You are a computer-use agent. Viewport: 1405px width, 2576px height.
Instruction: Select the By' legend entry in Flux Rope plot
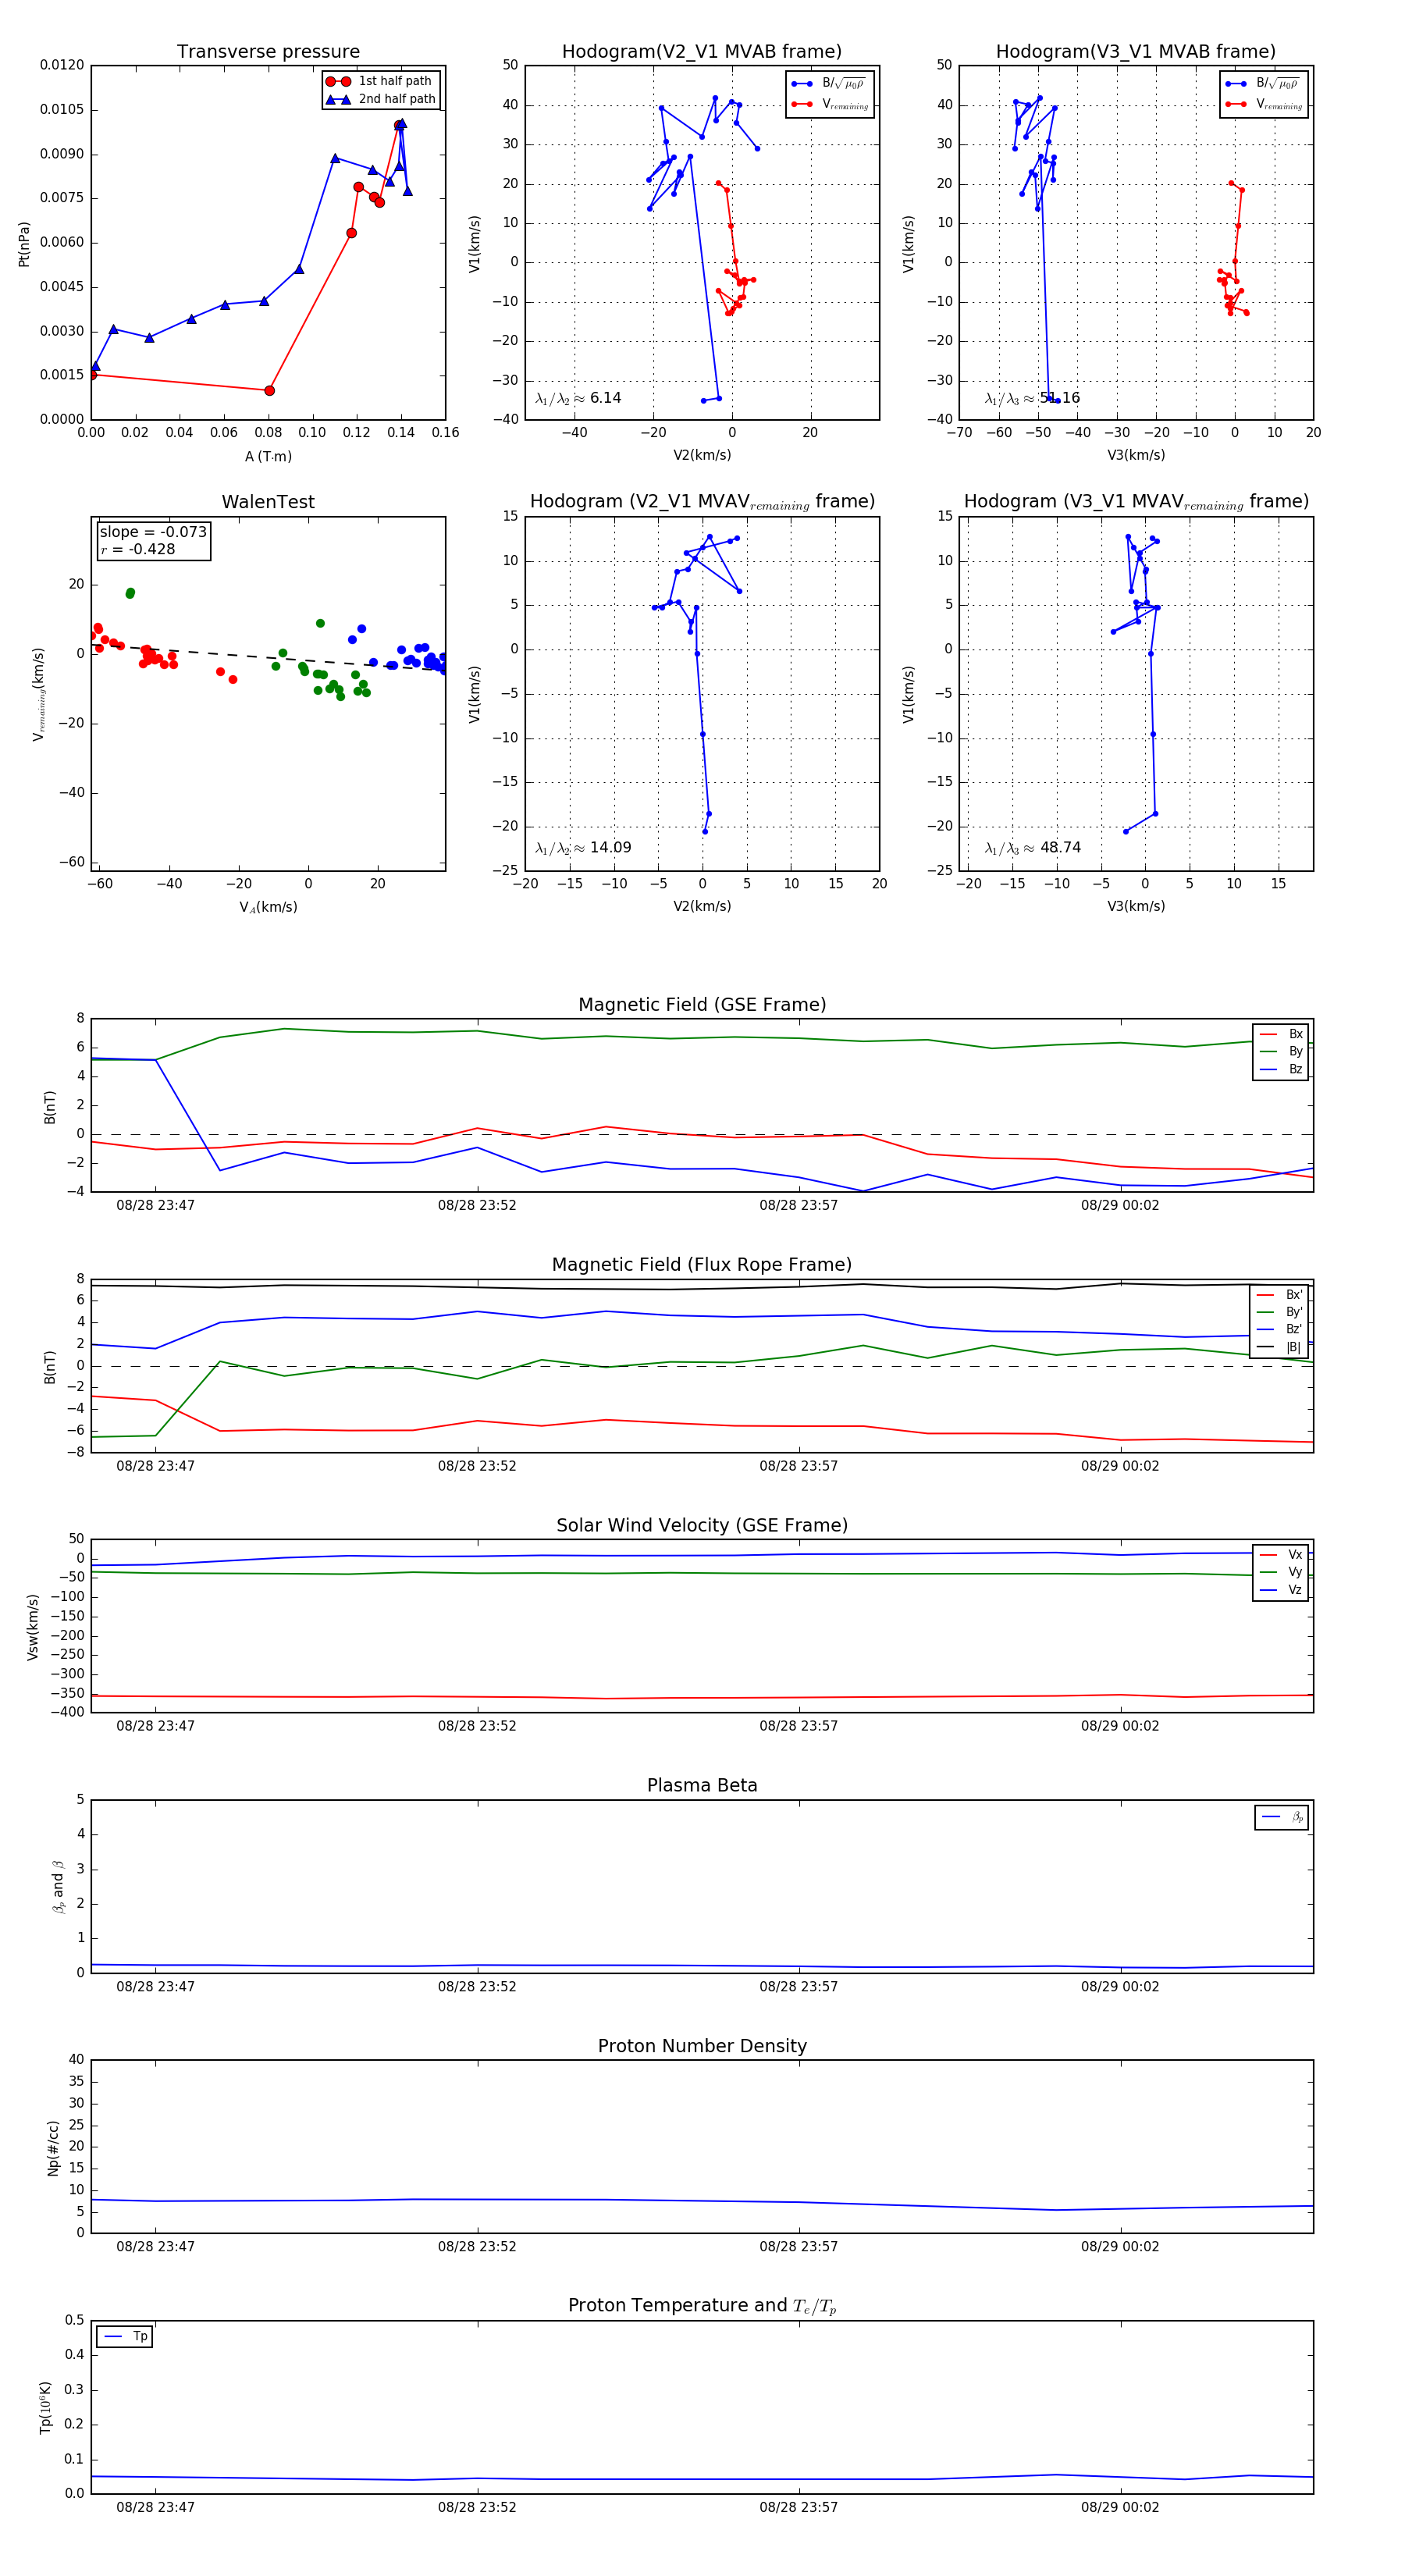[x=1279, y=1312]
